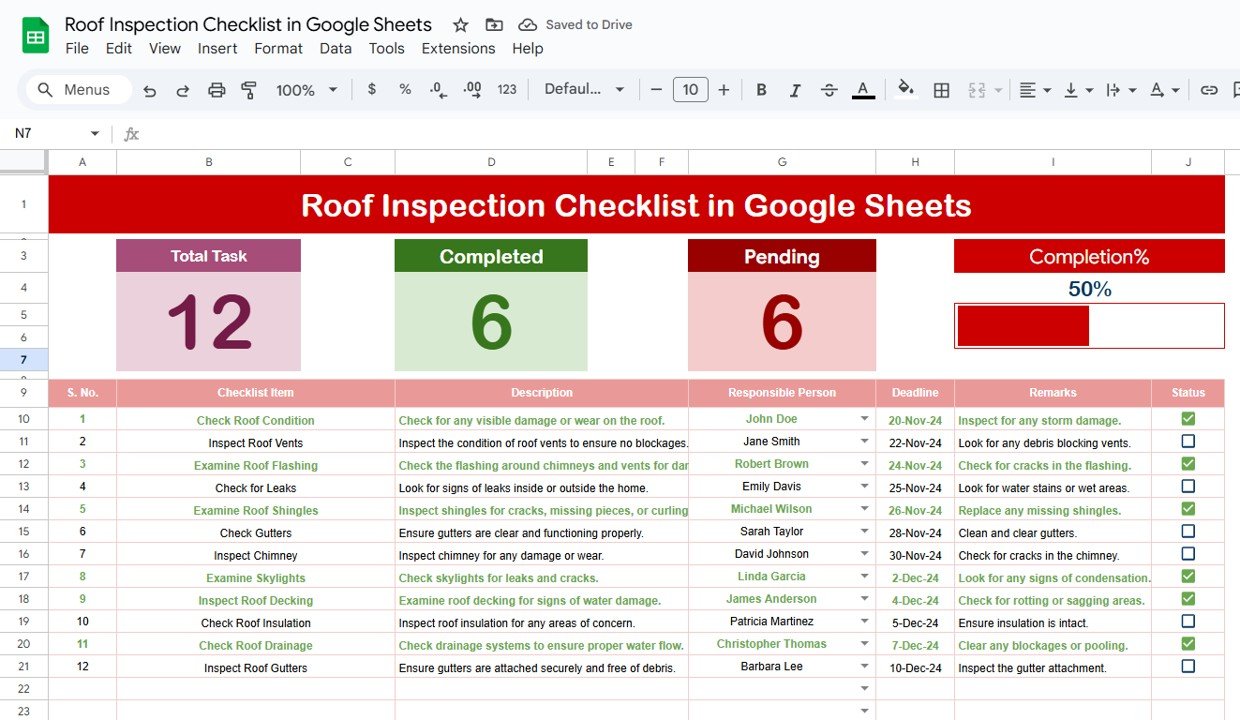Click the move to folder icon
The image size is (1240, 720).
tap(494, 25)
